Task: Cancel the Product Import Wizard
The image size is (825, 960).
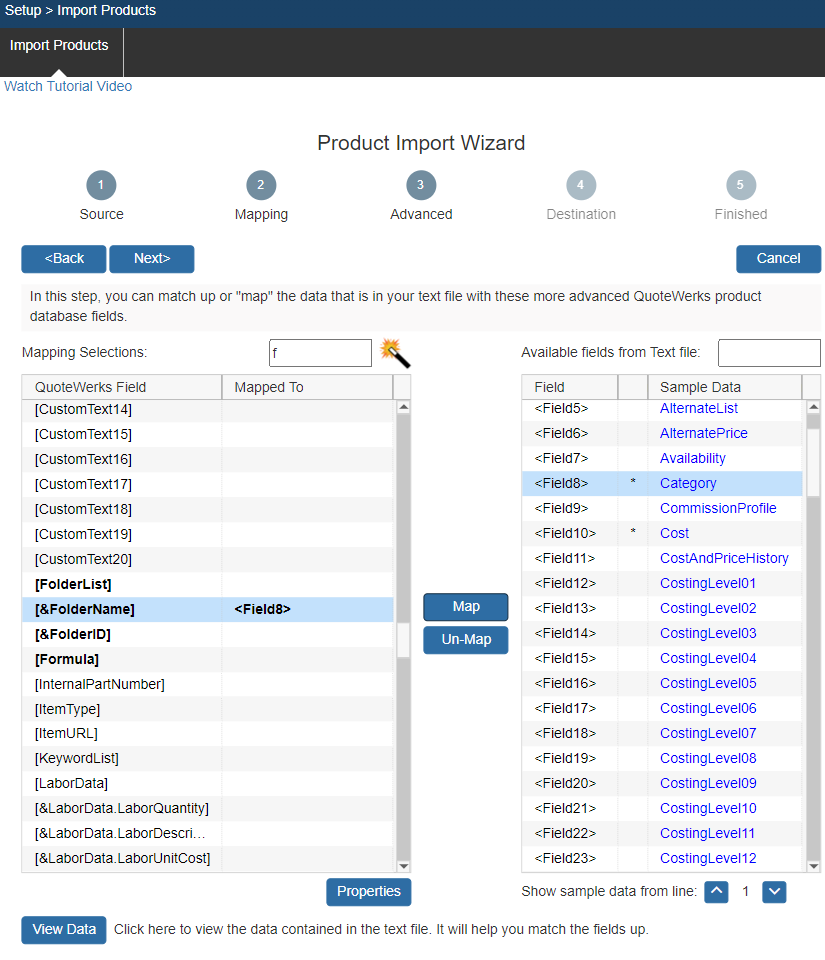Action: pyautogui.click(x=778, y=259)
